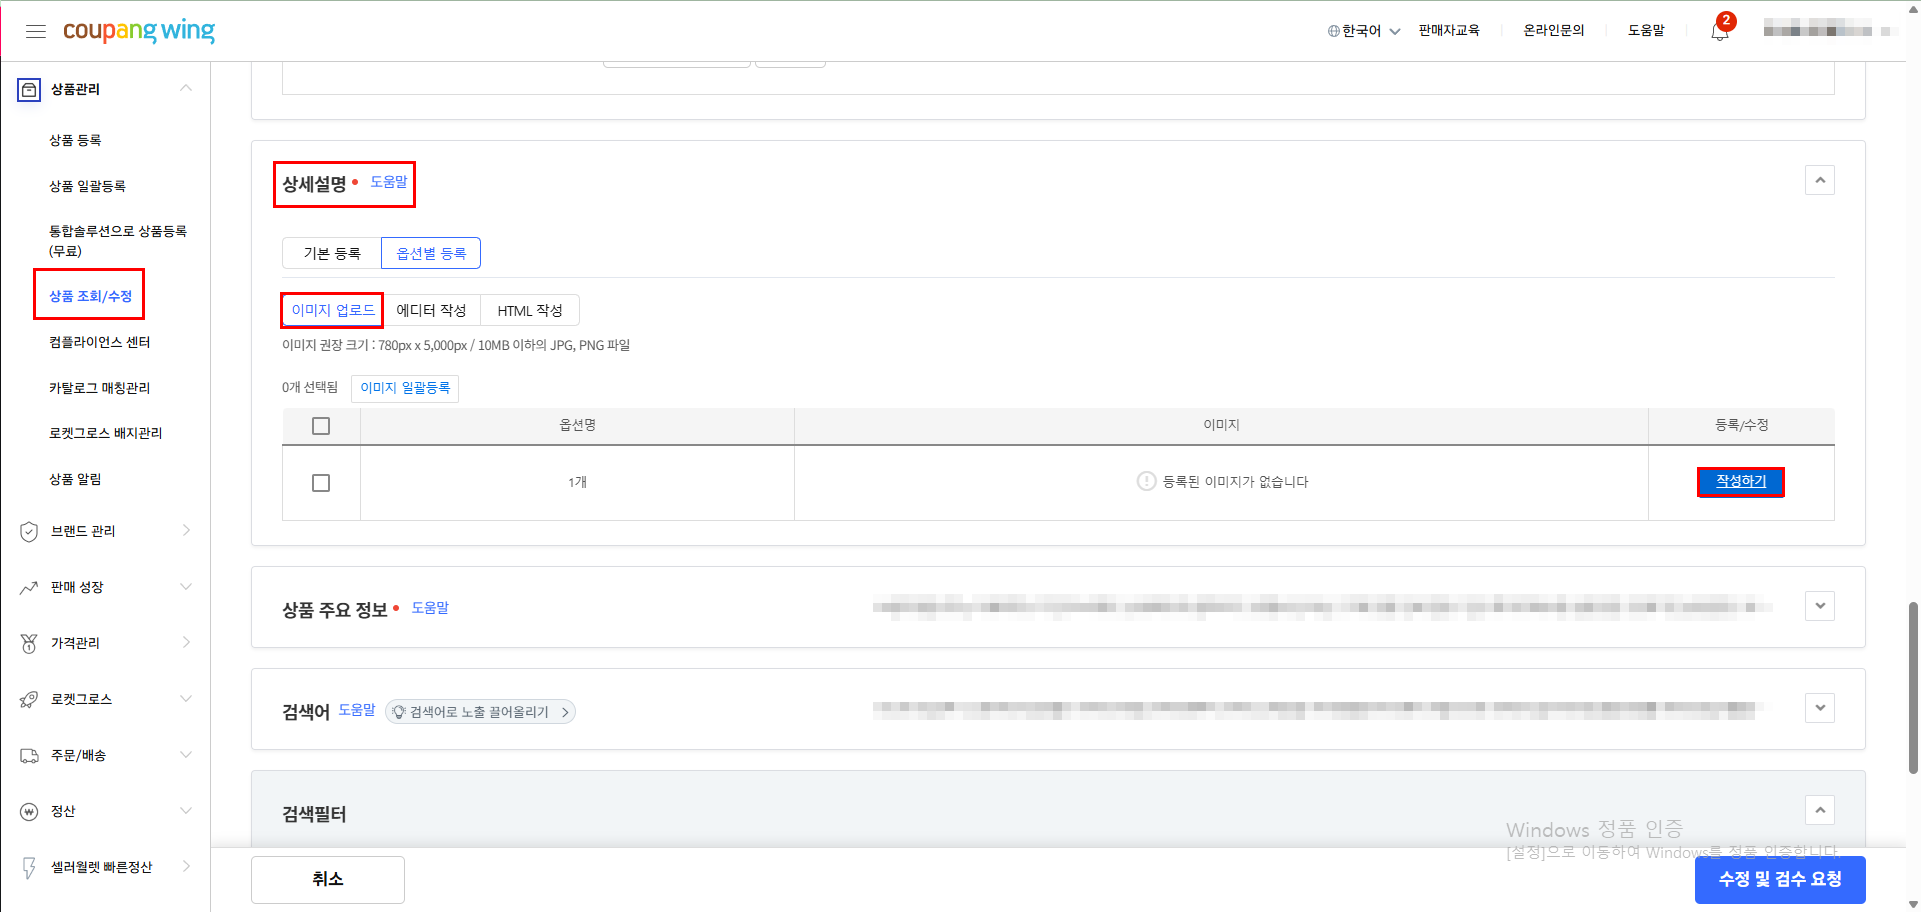Click the 로켓그로스 rocket icon
Image resolution: width=1921 pixels, height=912 pixels.
click(29, 700)
